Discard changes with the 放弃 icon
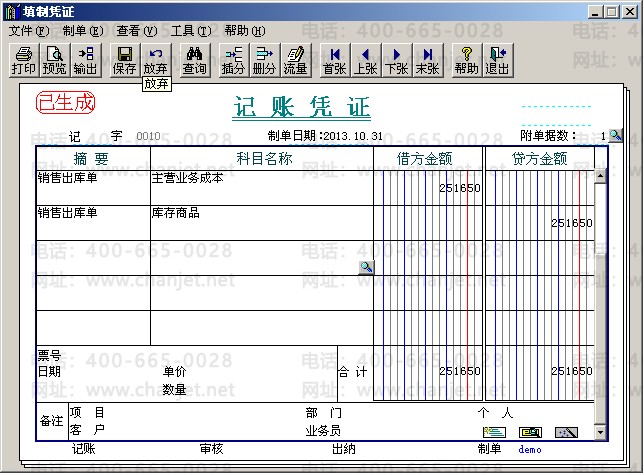Viewport: 643px width, 473px height. point(155,61)
